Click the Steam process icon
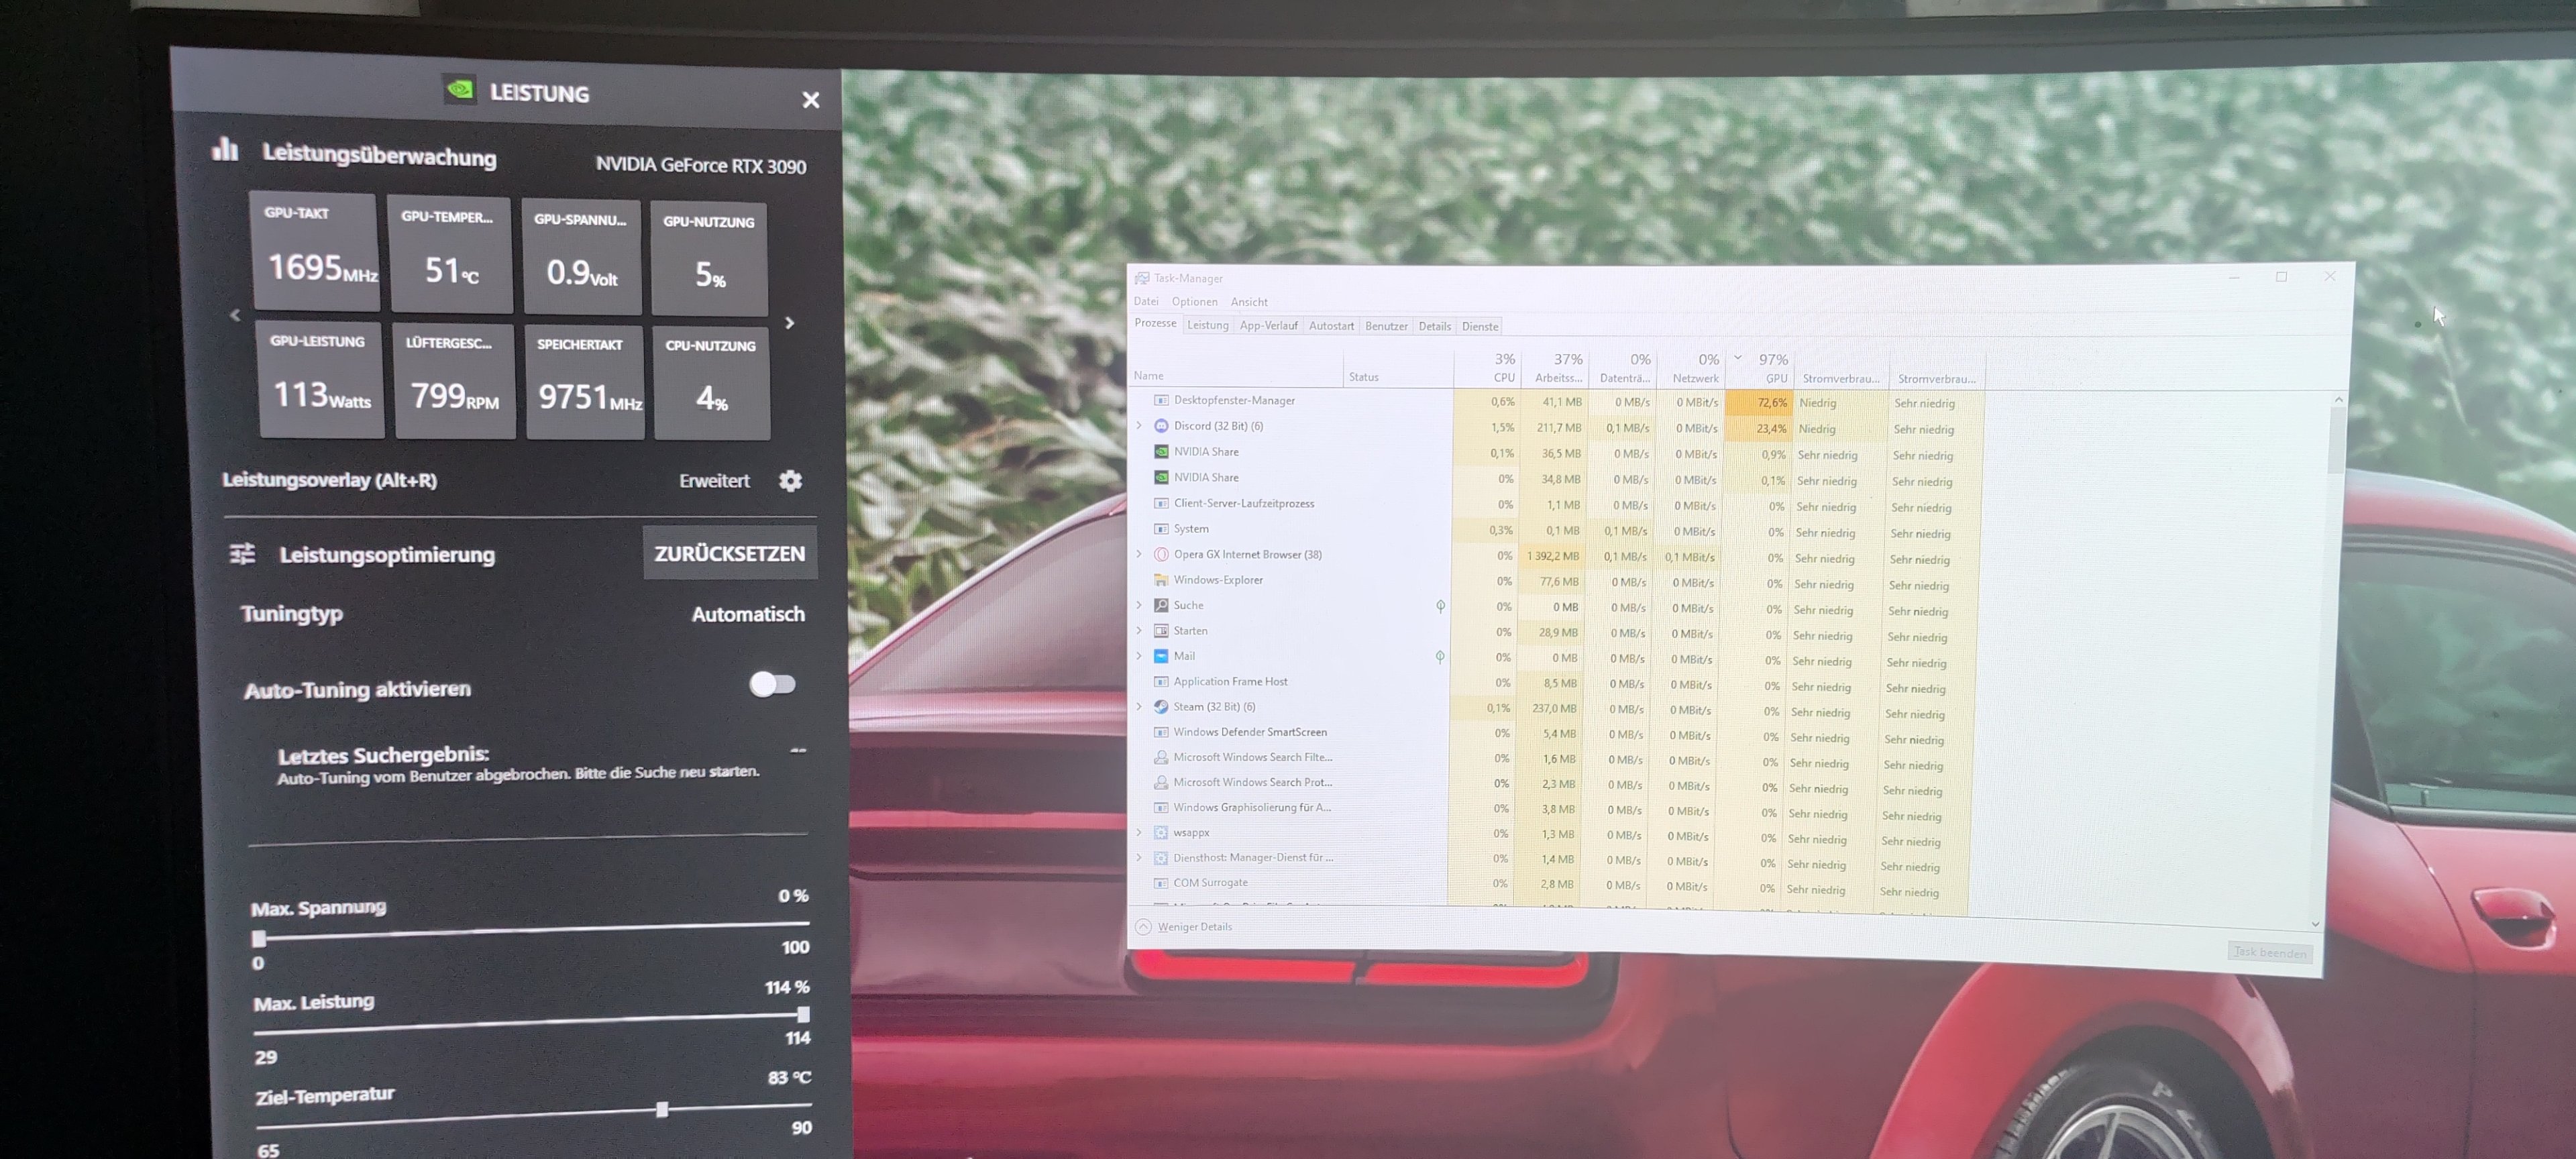Viewport: 2576px width, 1159px height. [1161, 707]
